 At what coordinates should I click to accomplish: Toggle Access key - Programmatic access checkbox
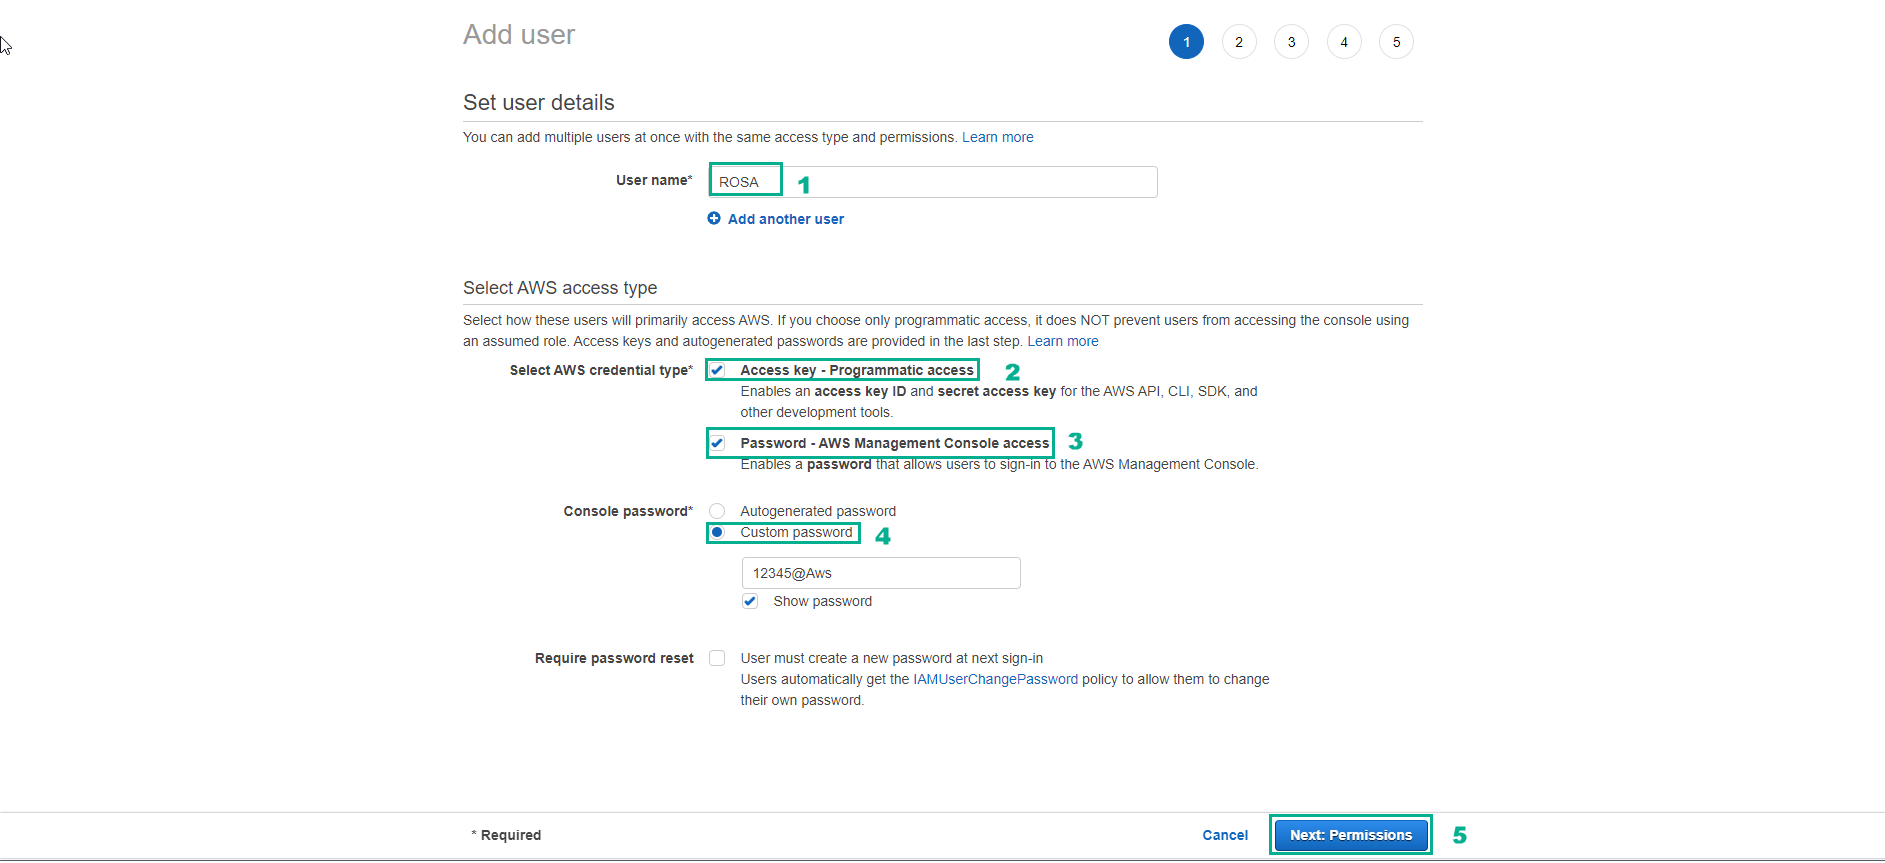(x=717, y=370)
